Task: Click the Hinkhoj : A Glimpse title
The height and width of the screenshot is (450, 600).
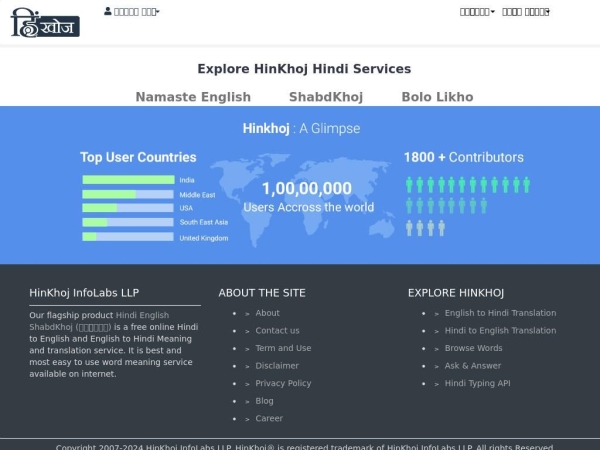Action: pos(301,129)
